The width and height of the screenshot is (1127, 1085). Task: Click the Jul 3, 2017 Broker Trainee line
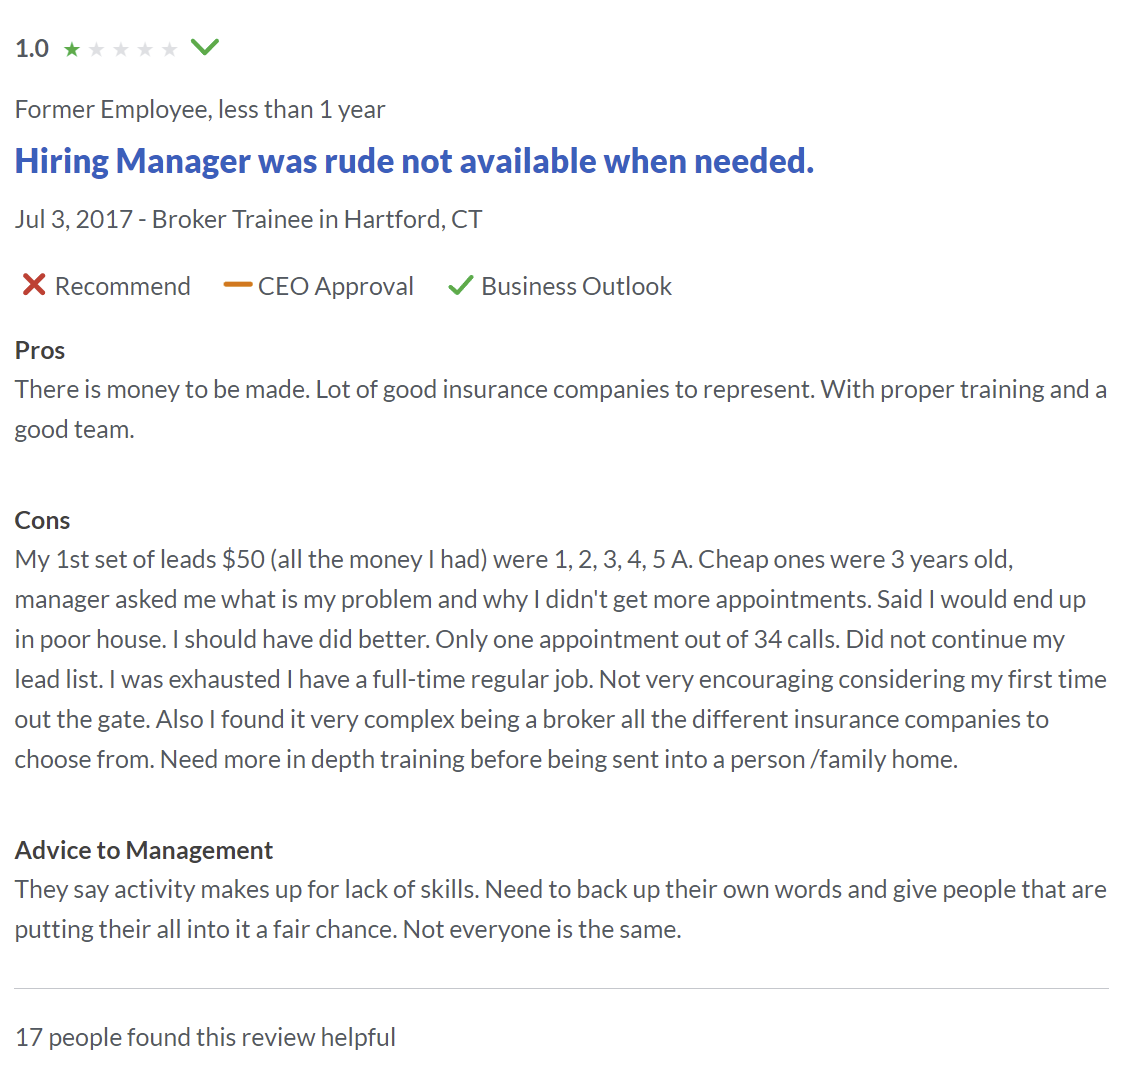pos(248,219)
